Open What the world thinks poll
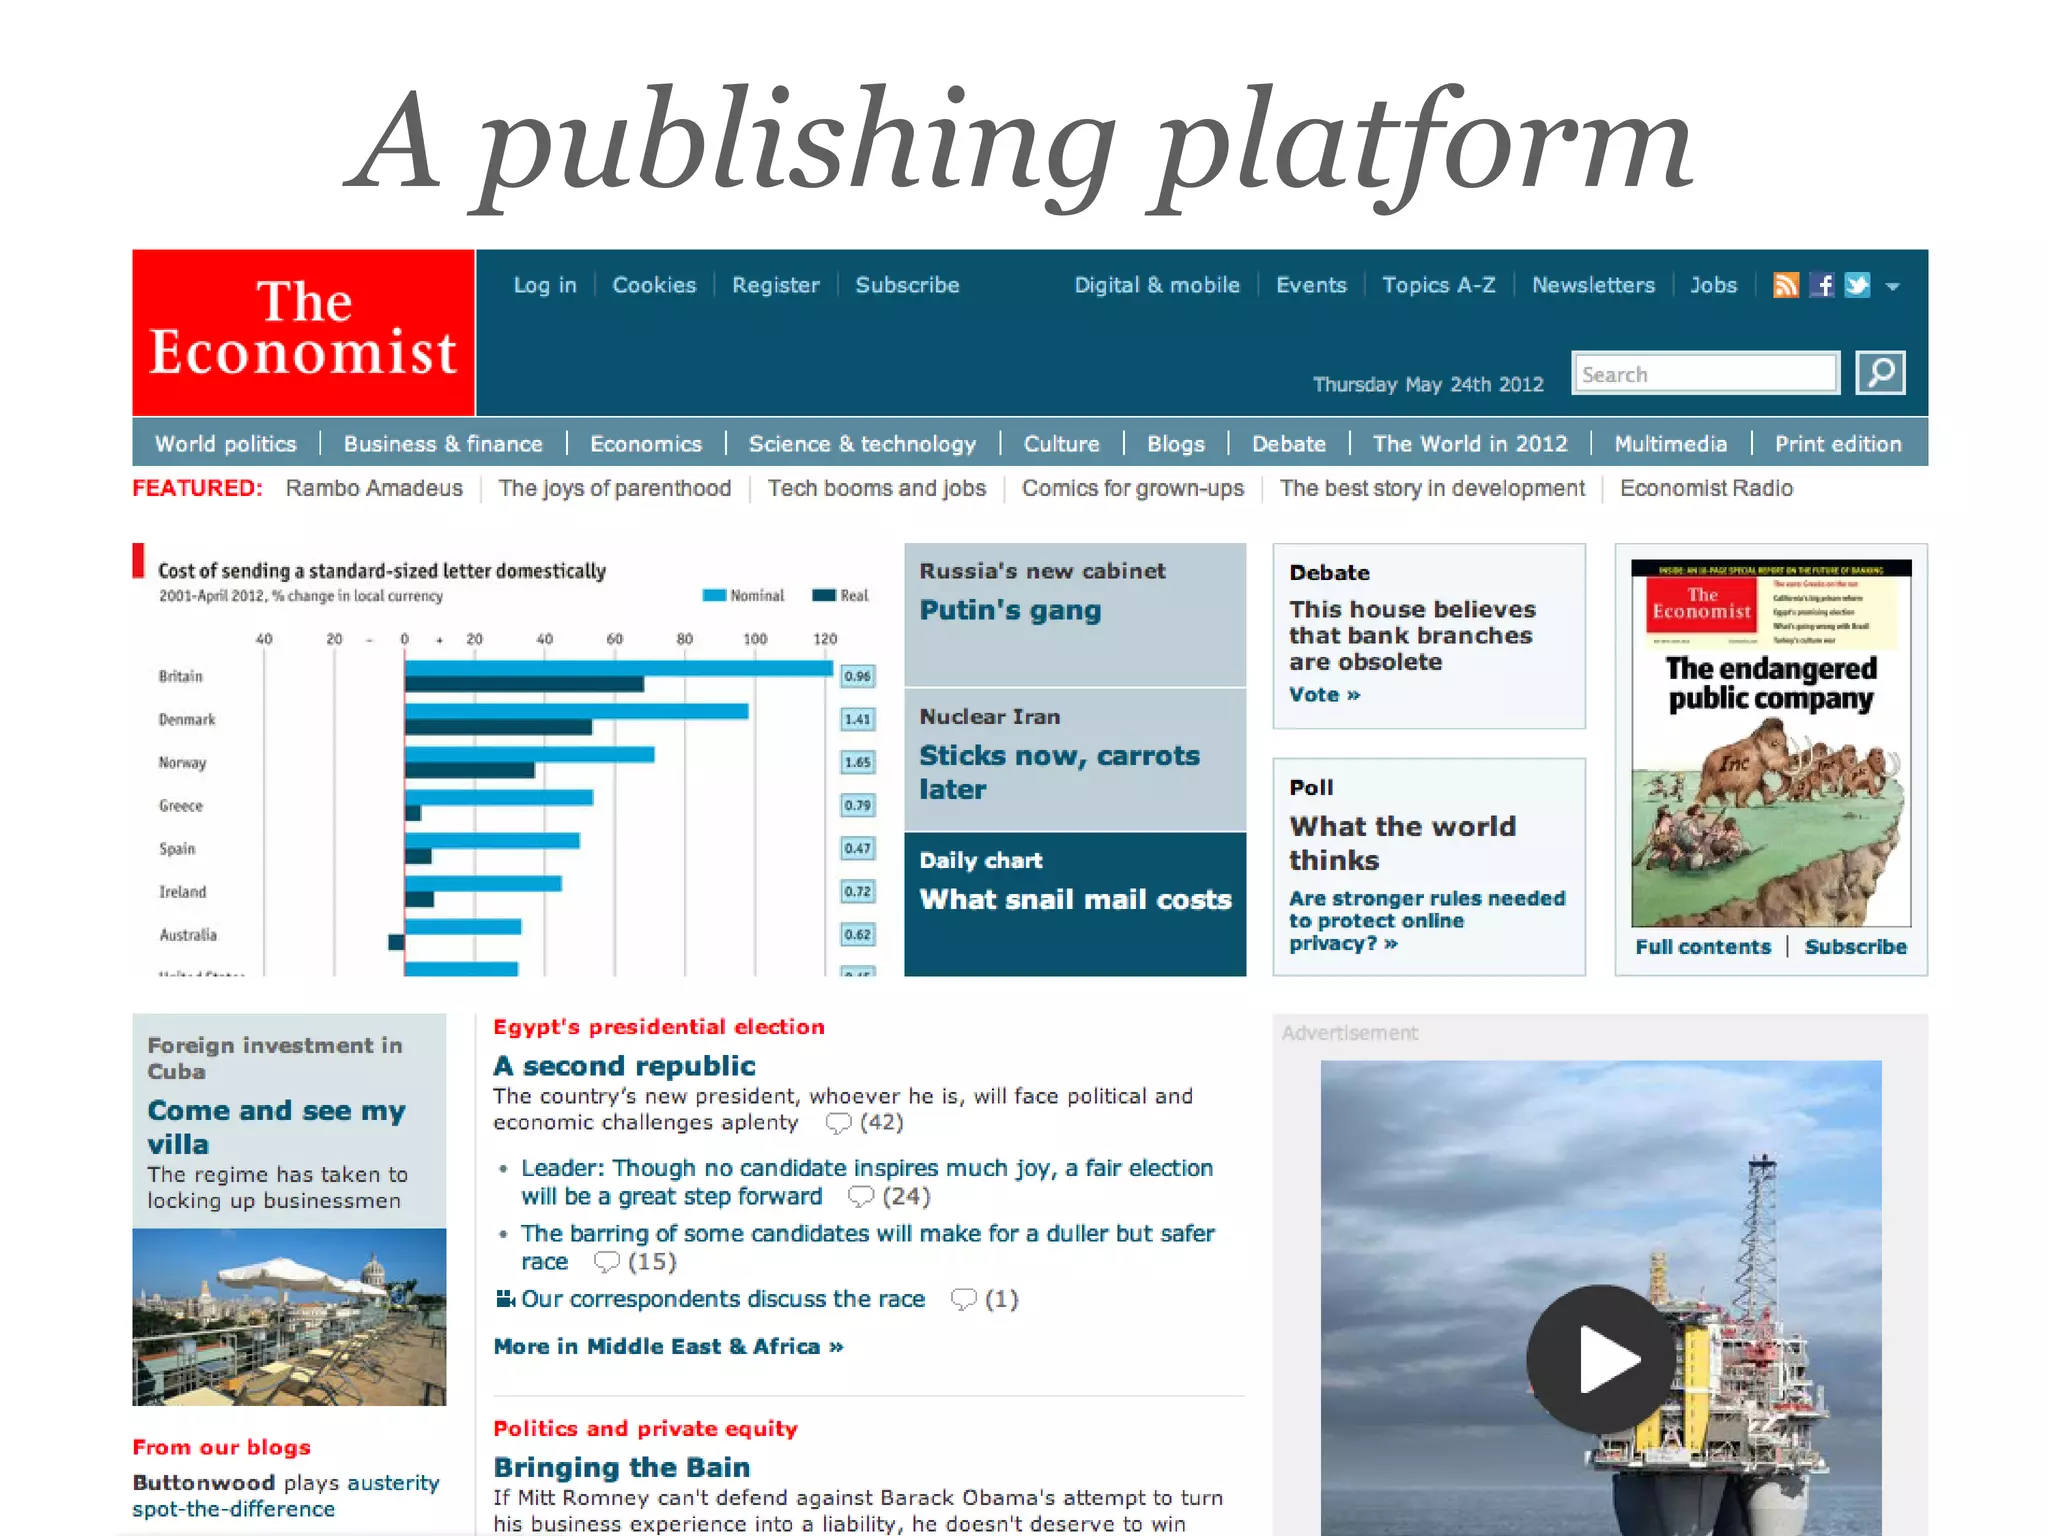The width and height of the screenshot is (2048, 1536). pos(1402,843)
